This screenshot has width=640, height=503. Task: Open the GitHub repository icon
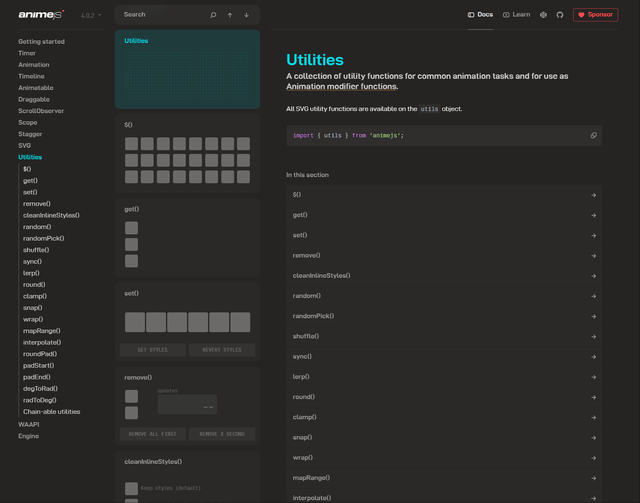560,15
